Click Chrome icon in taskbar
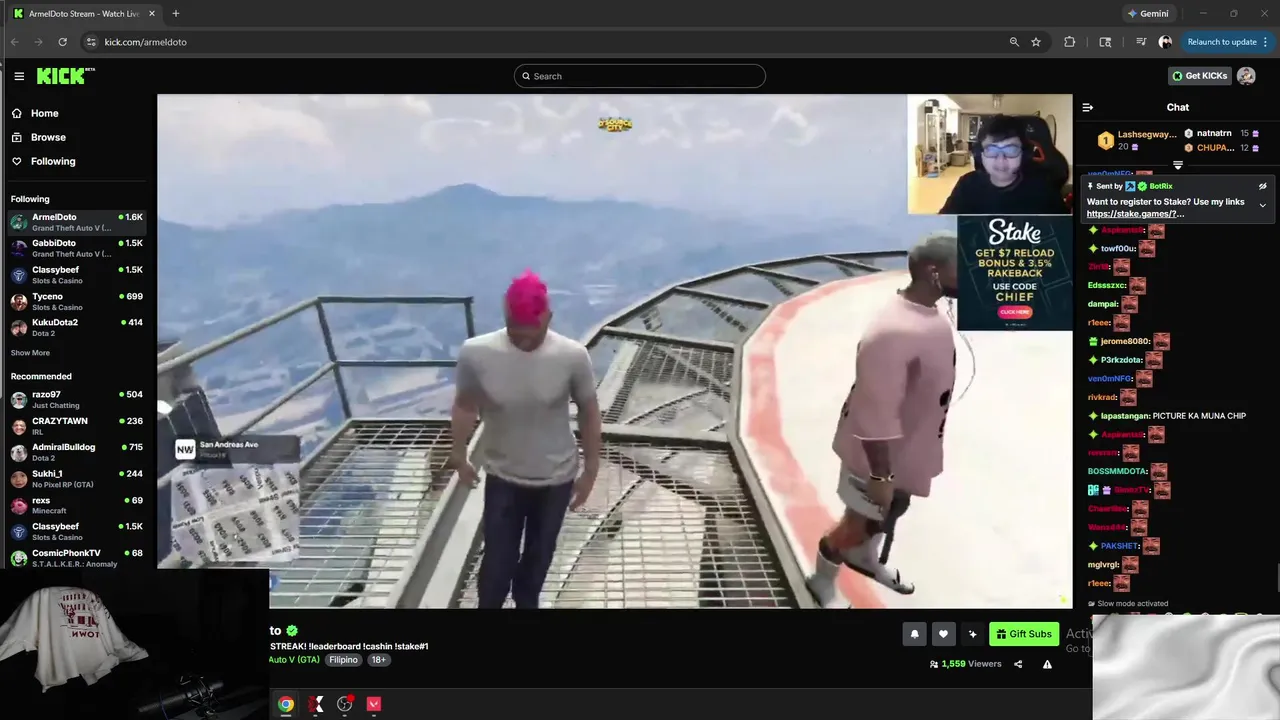This screenshot has width=1280, height=720. [286, 704]
